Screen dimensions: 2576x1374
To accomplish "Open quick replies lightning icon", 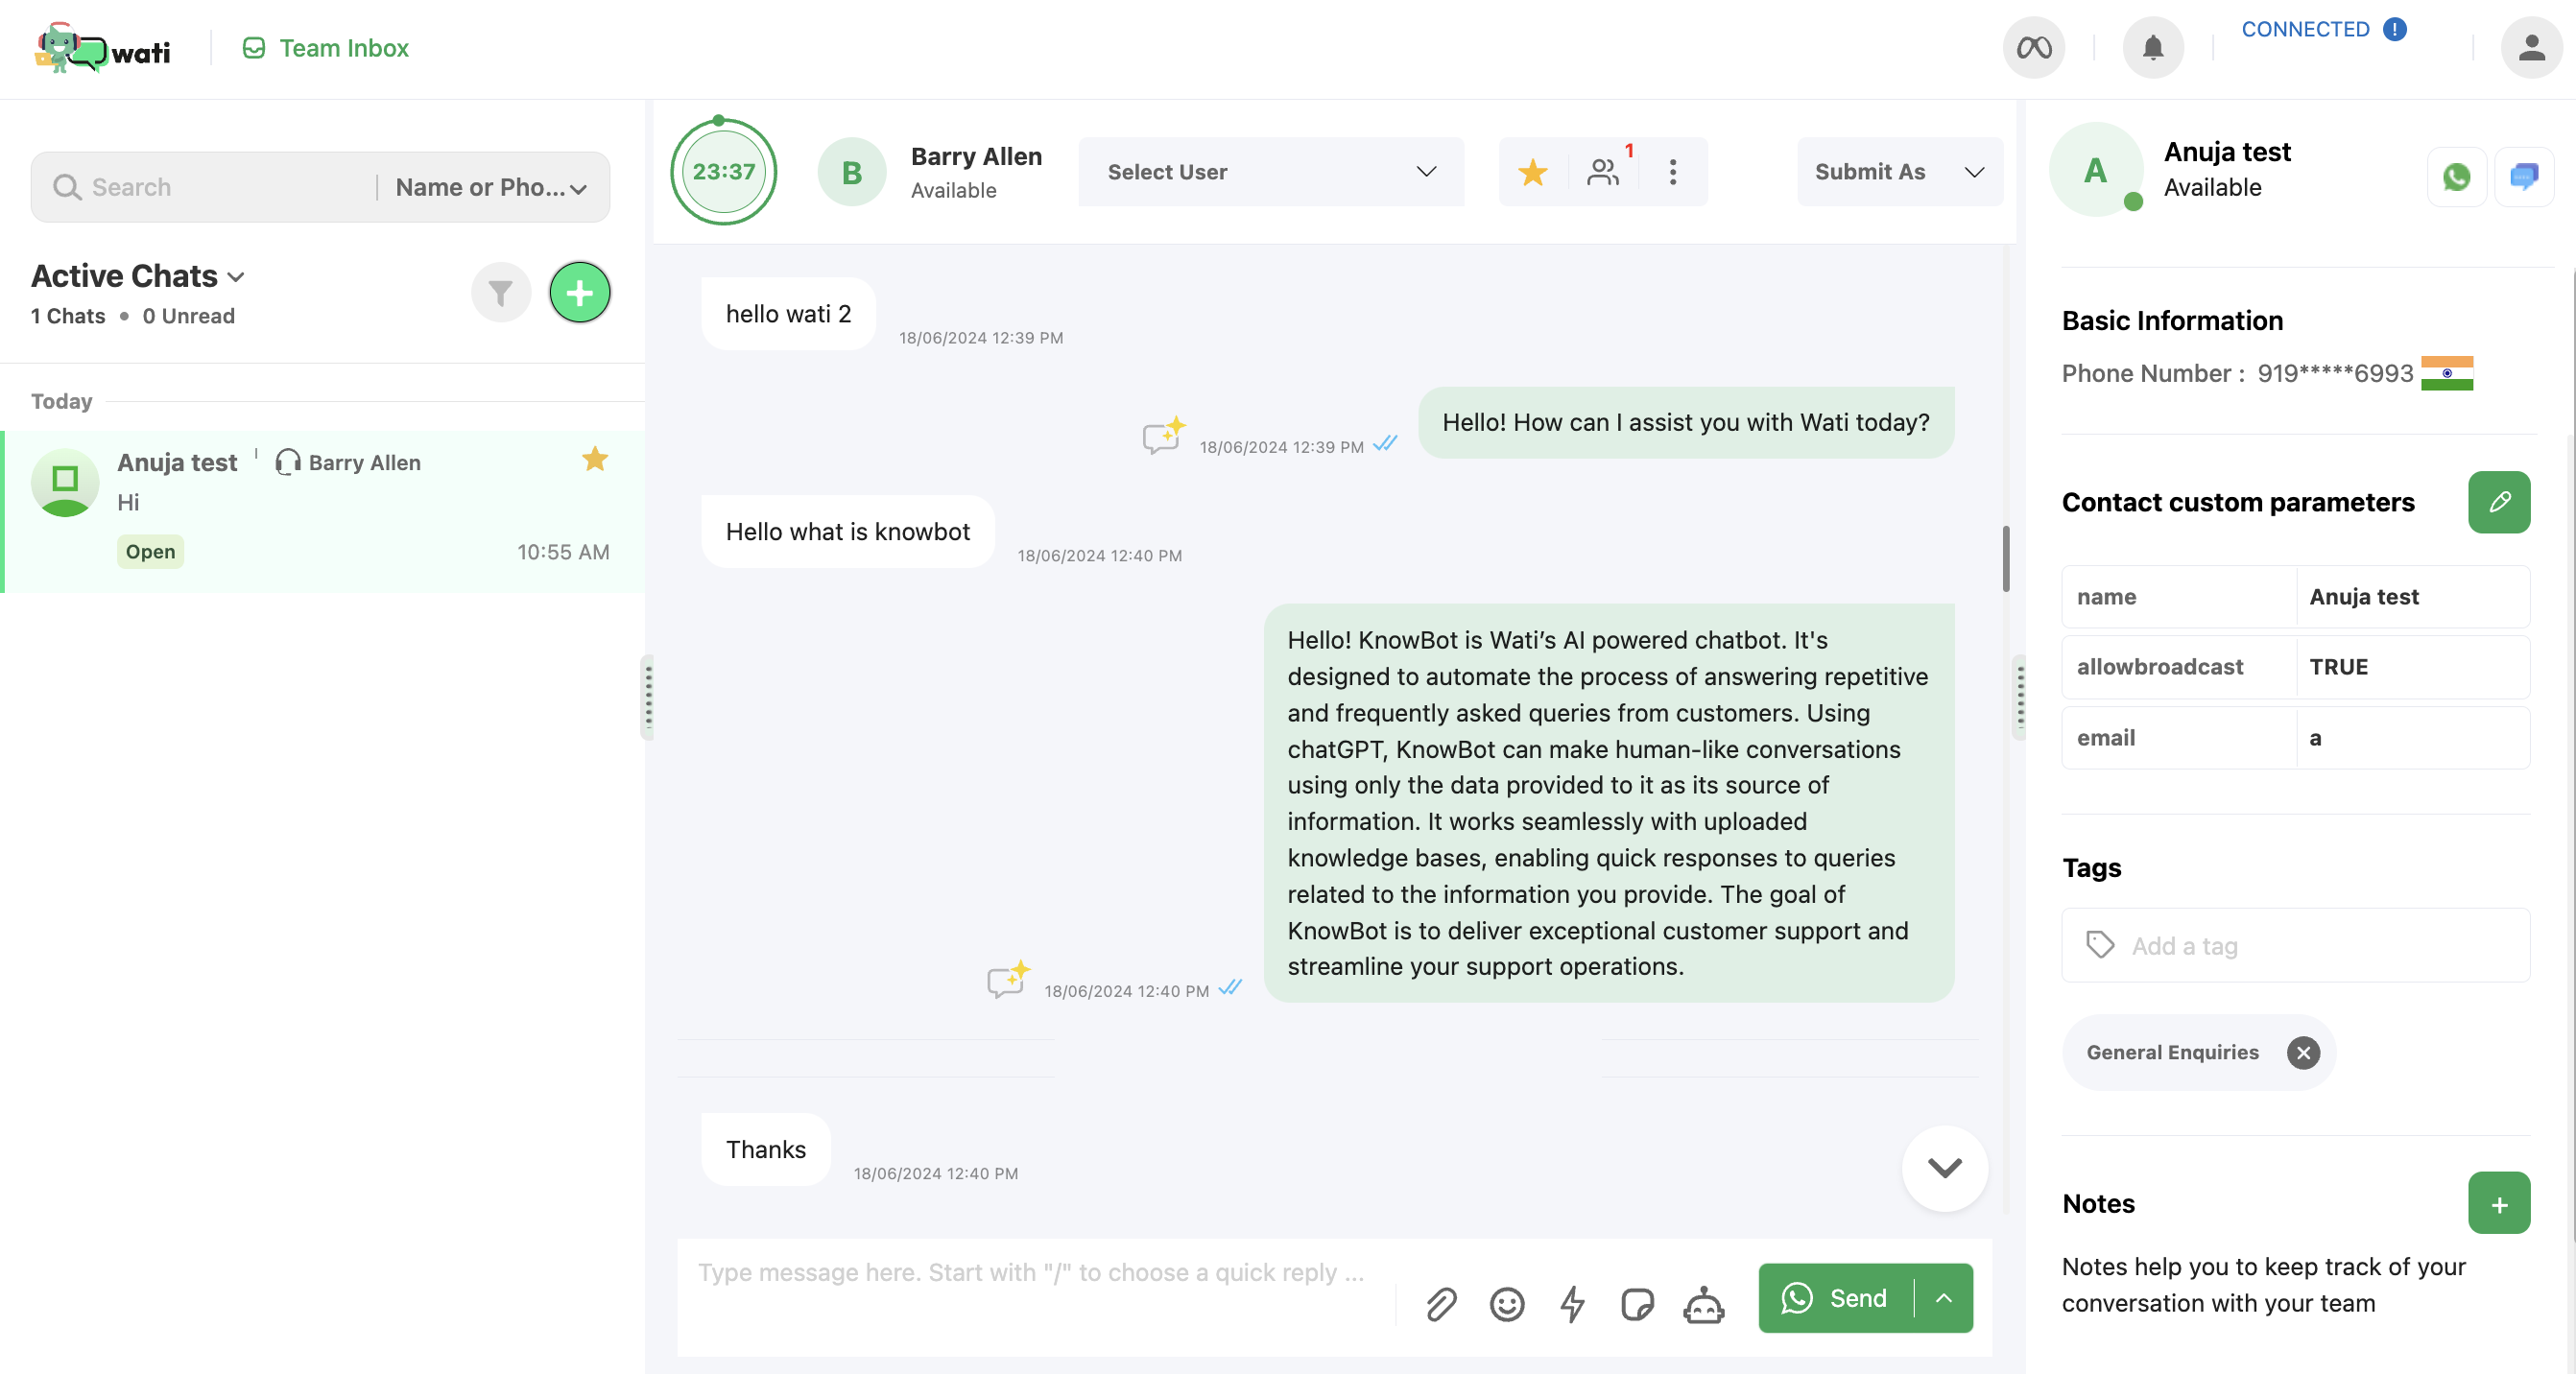I will point(1572,1304).
